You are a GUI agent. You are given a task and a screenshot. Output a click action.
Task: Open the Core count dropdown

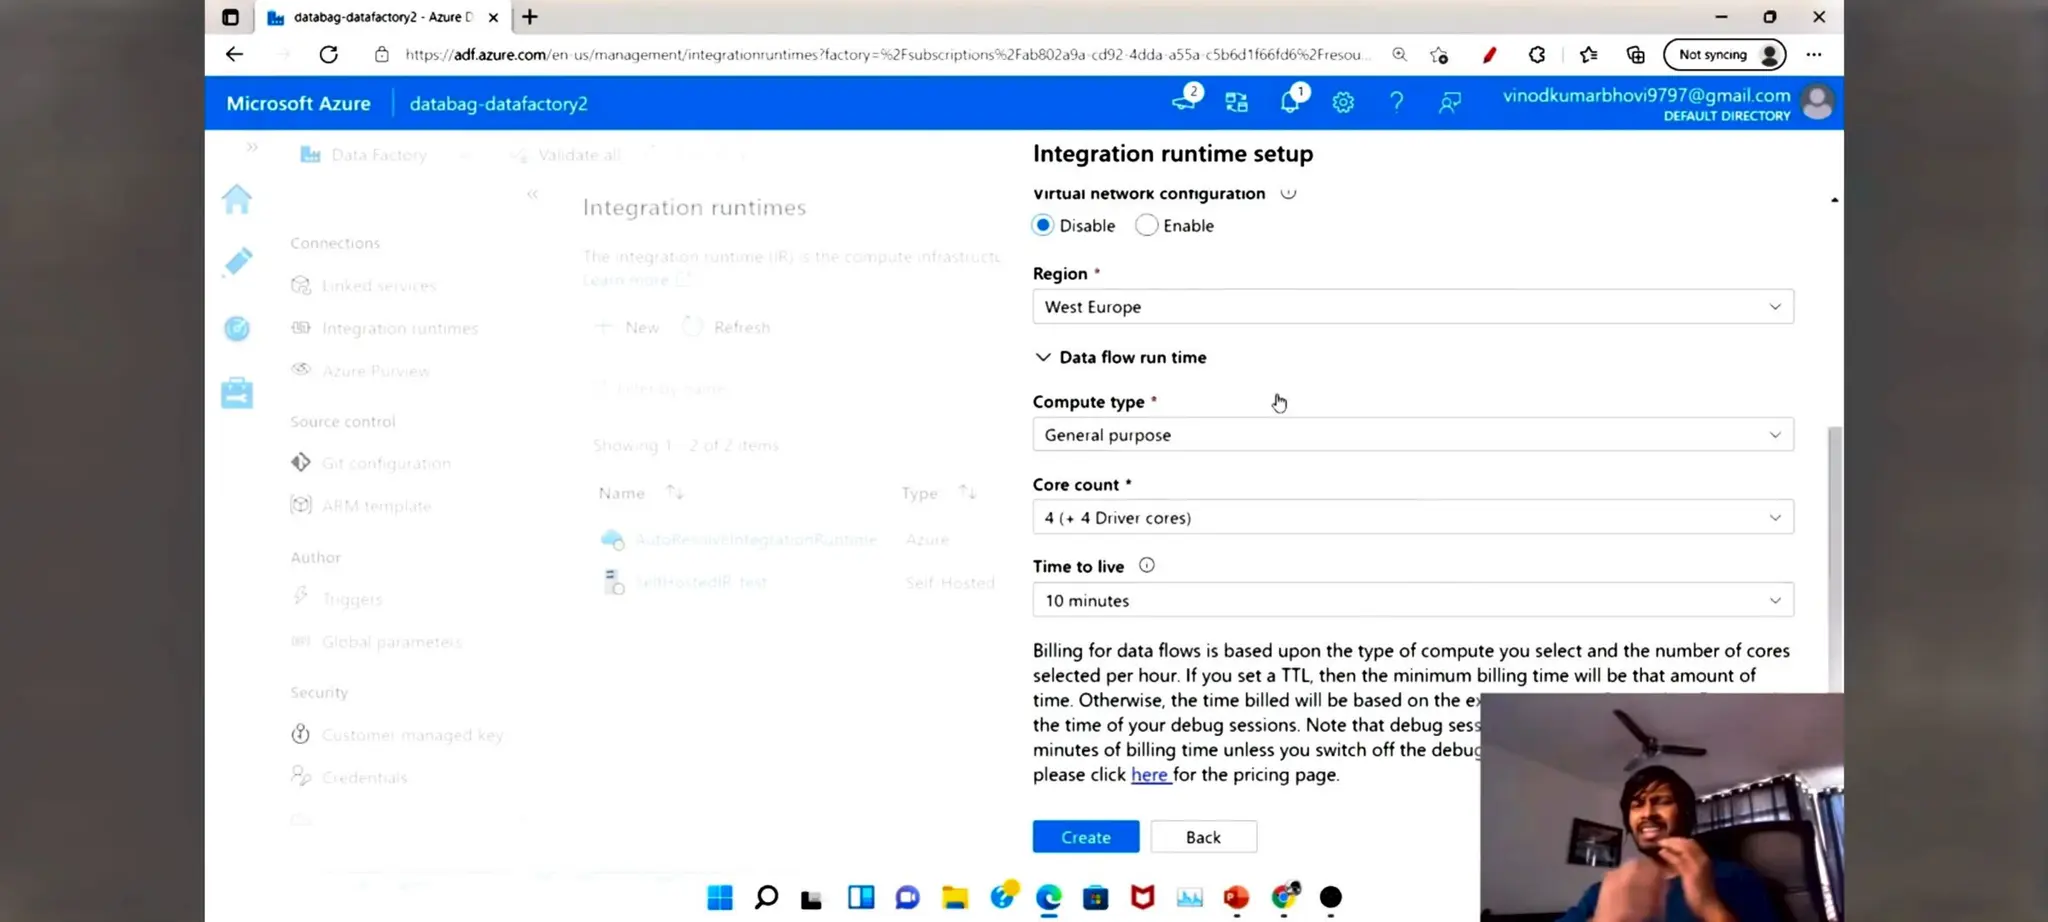pos(1413,517)
